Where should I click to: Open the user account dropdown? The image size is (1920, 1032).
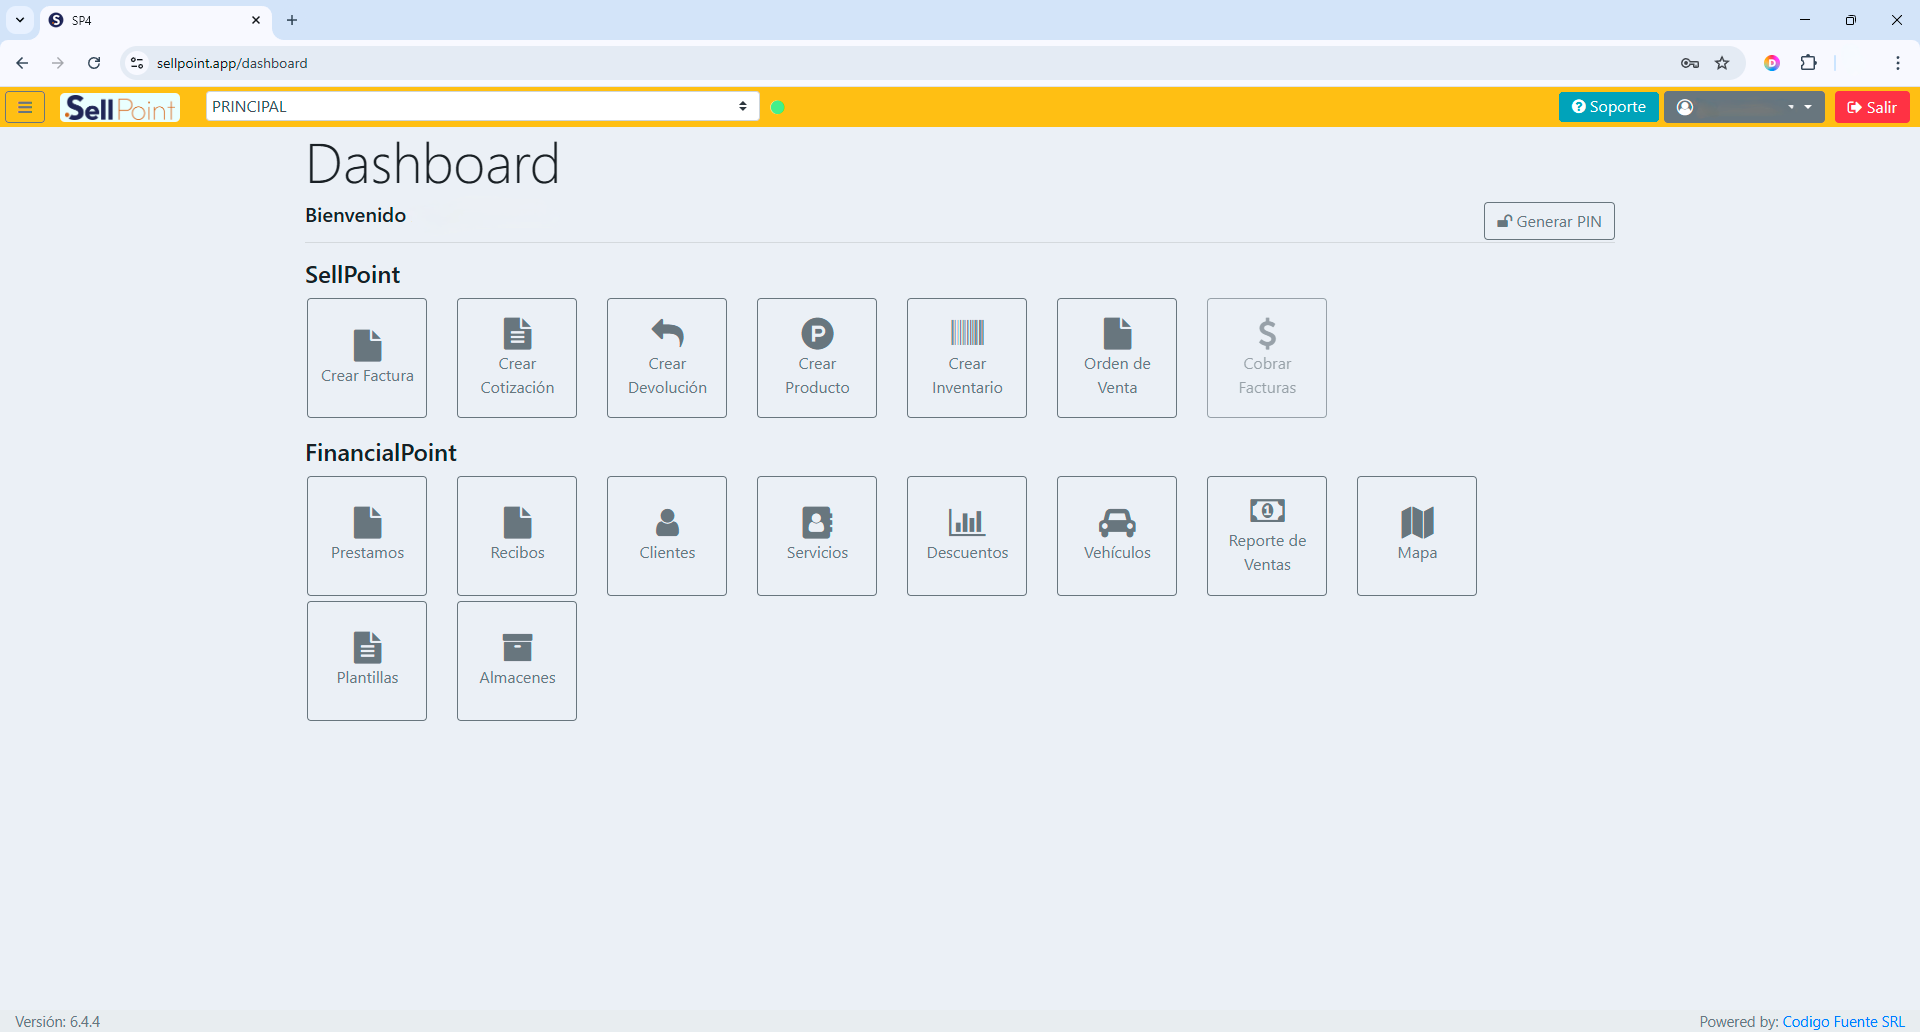[x=1744, y=107]
